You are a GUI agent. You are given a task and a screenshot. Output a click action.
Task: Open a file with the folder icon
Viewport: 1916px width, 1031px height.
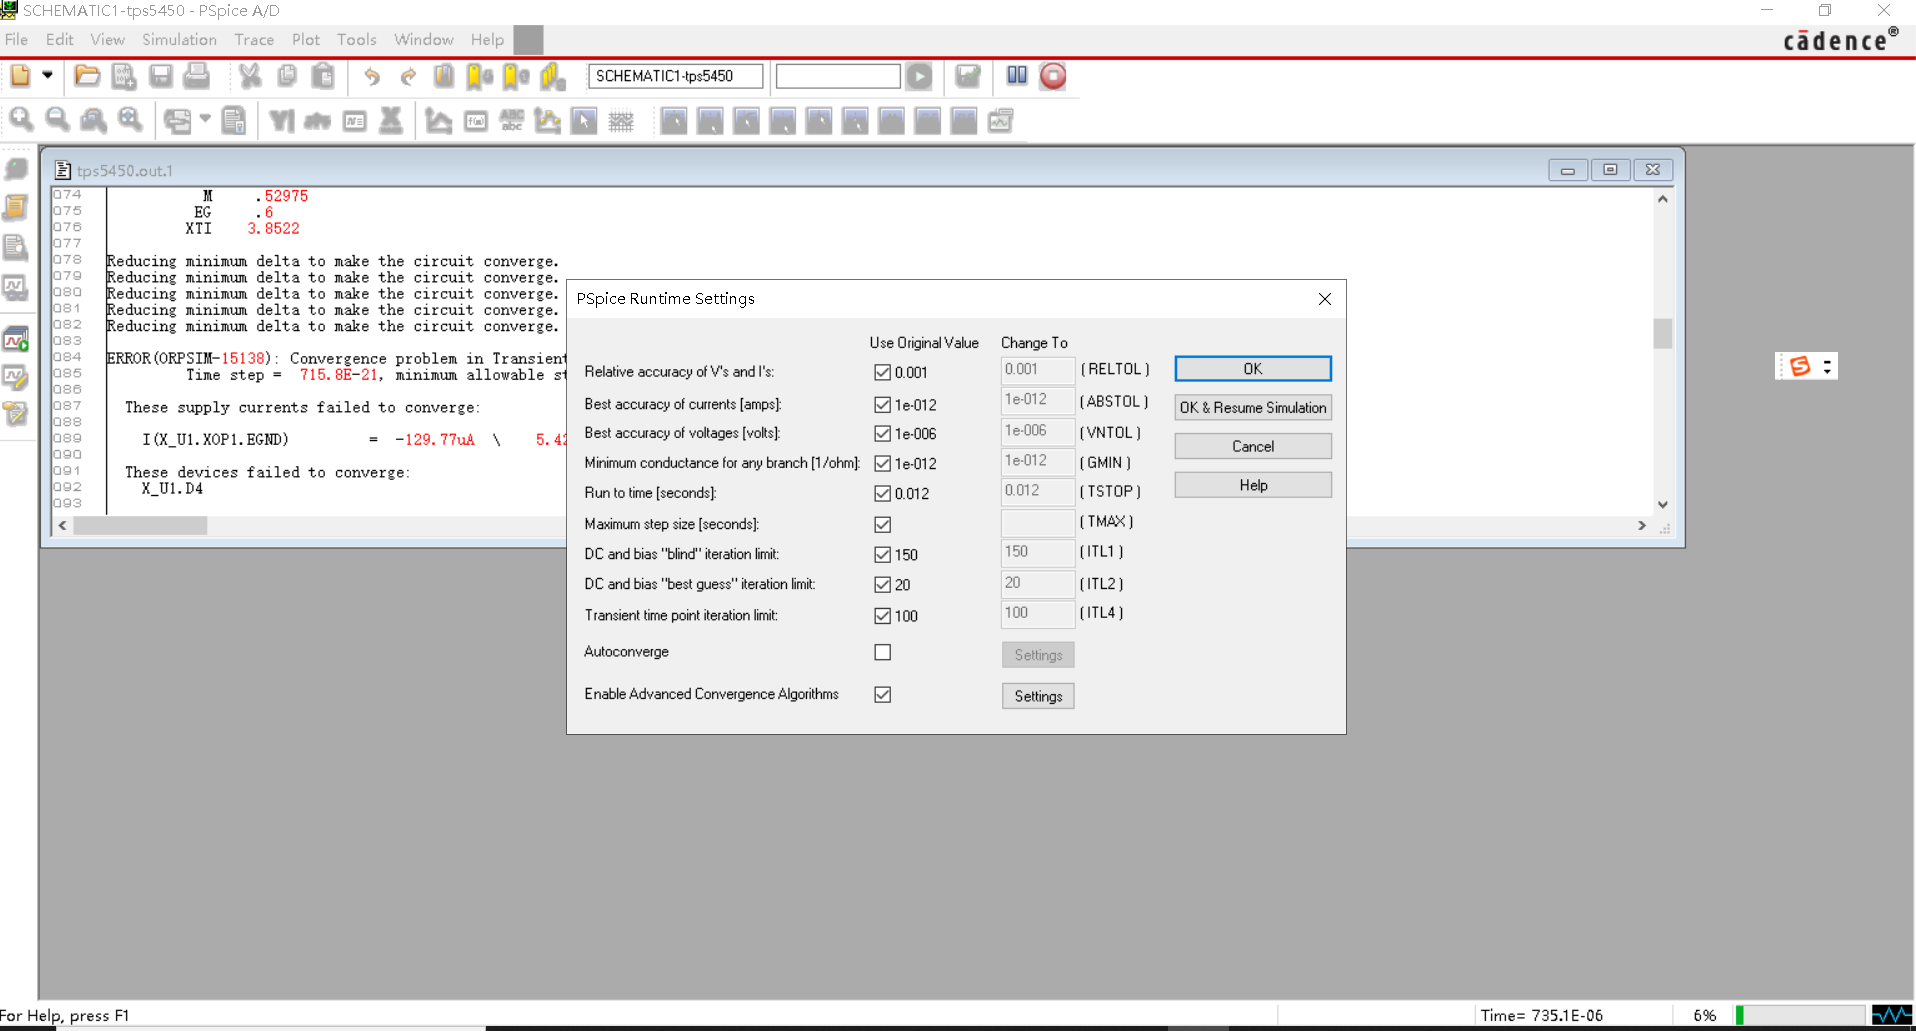tap(87, 76)
